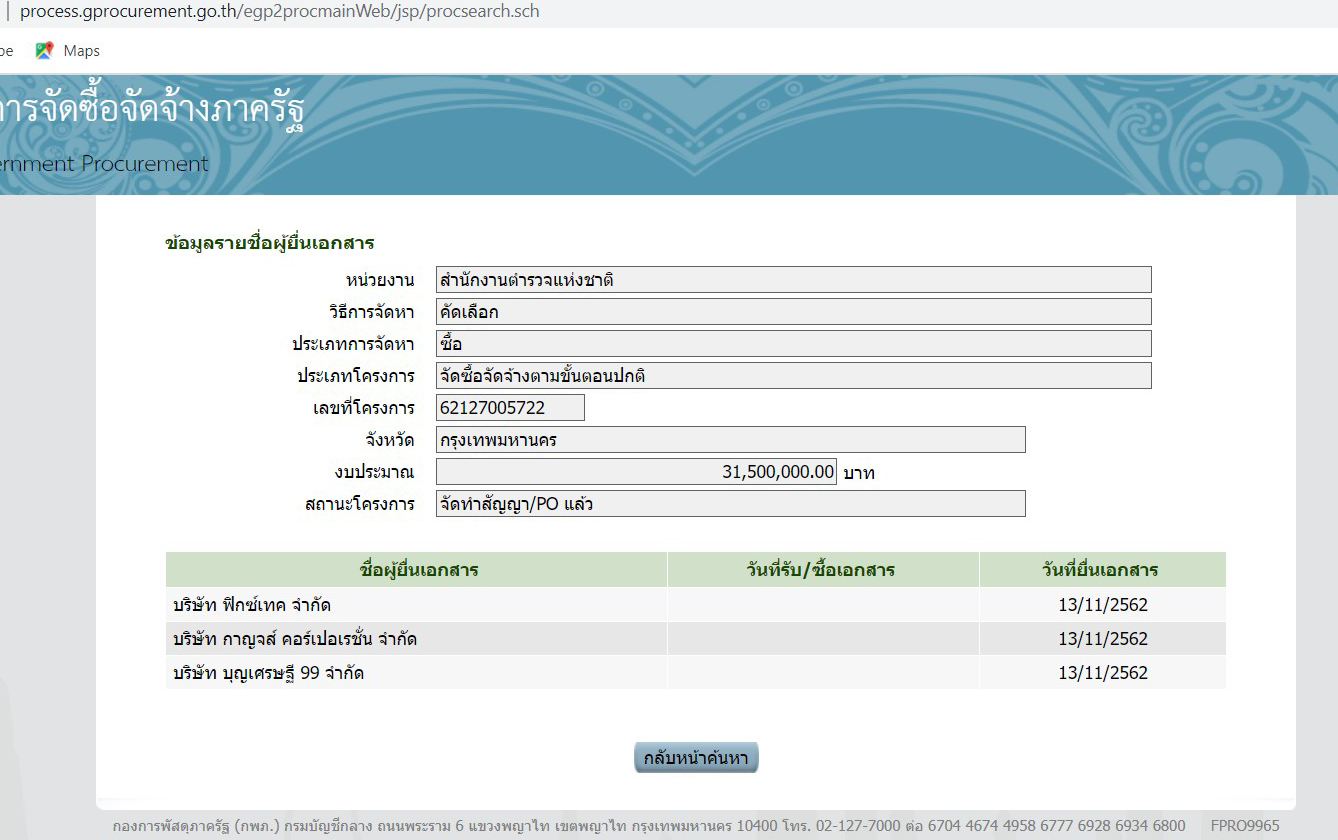Click the browser address bar URL
This screenshot has height=840, width=1338.
pyautogui.click(x=279, y=12)
